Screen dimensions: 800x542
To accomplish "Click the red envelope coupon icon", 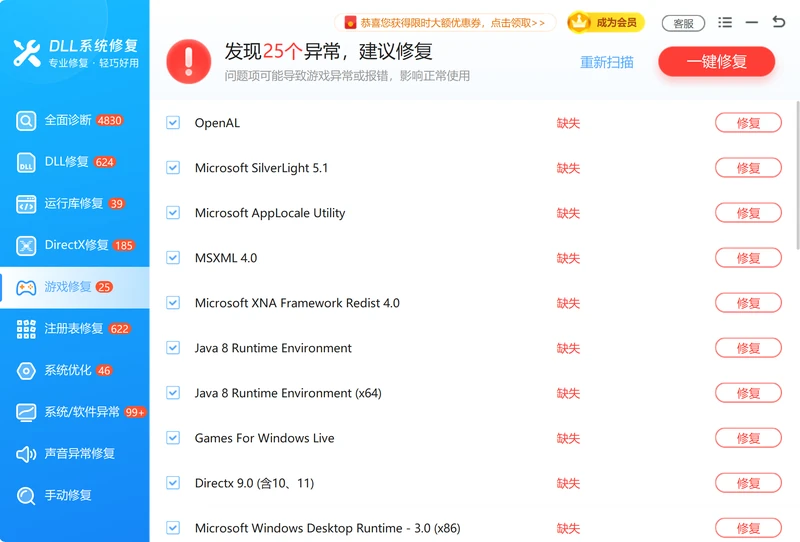I will click(350, 22).
